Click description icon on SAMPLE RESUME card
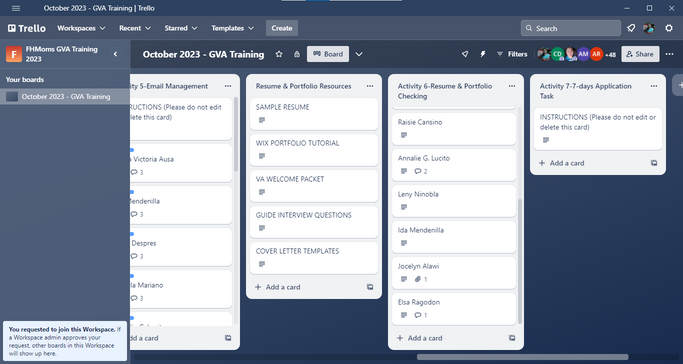683x364 pixels. 262,120
